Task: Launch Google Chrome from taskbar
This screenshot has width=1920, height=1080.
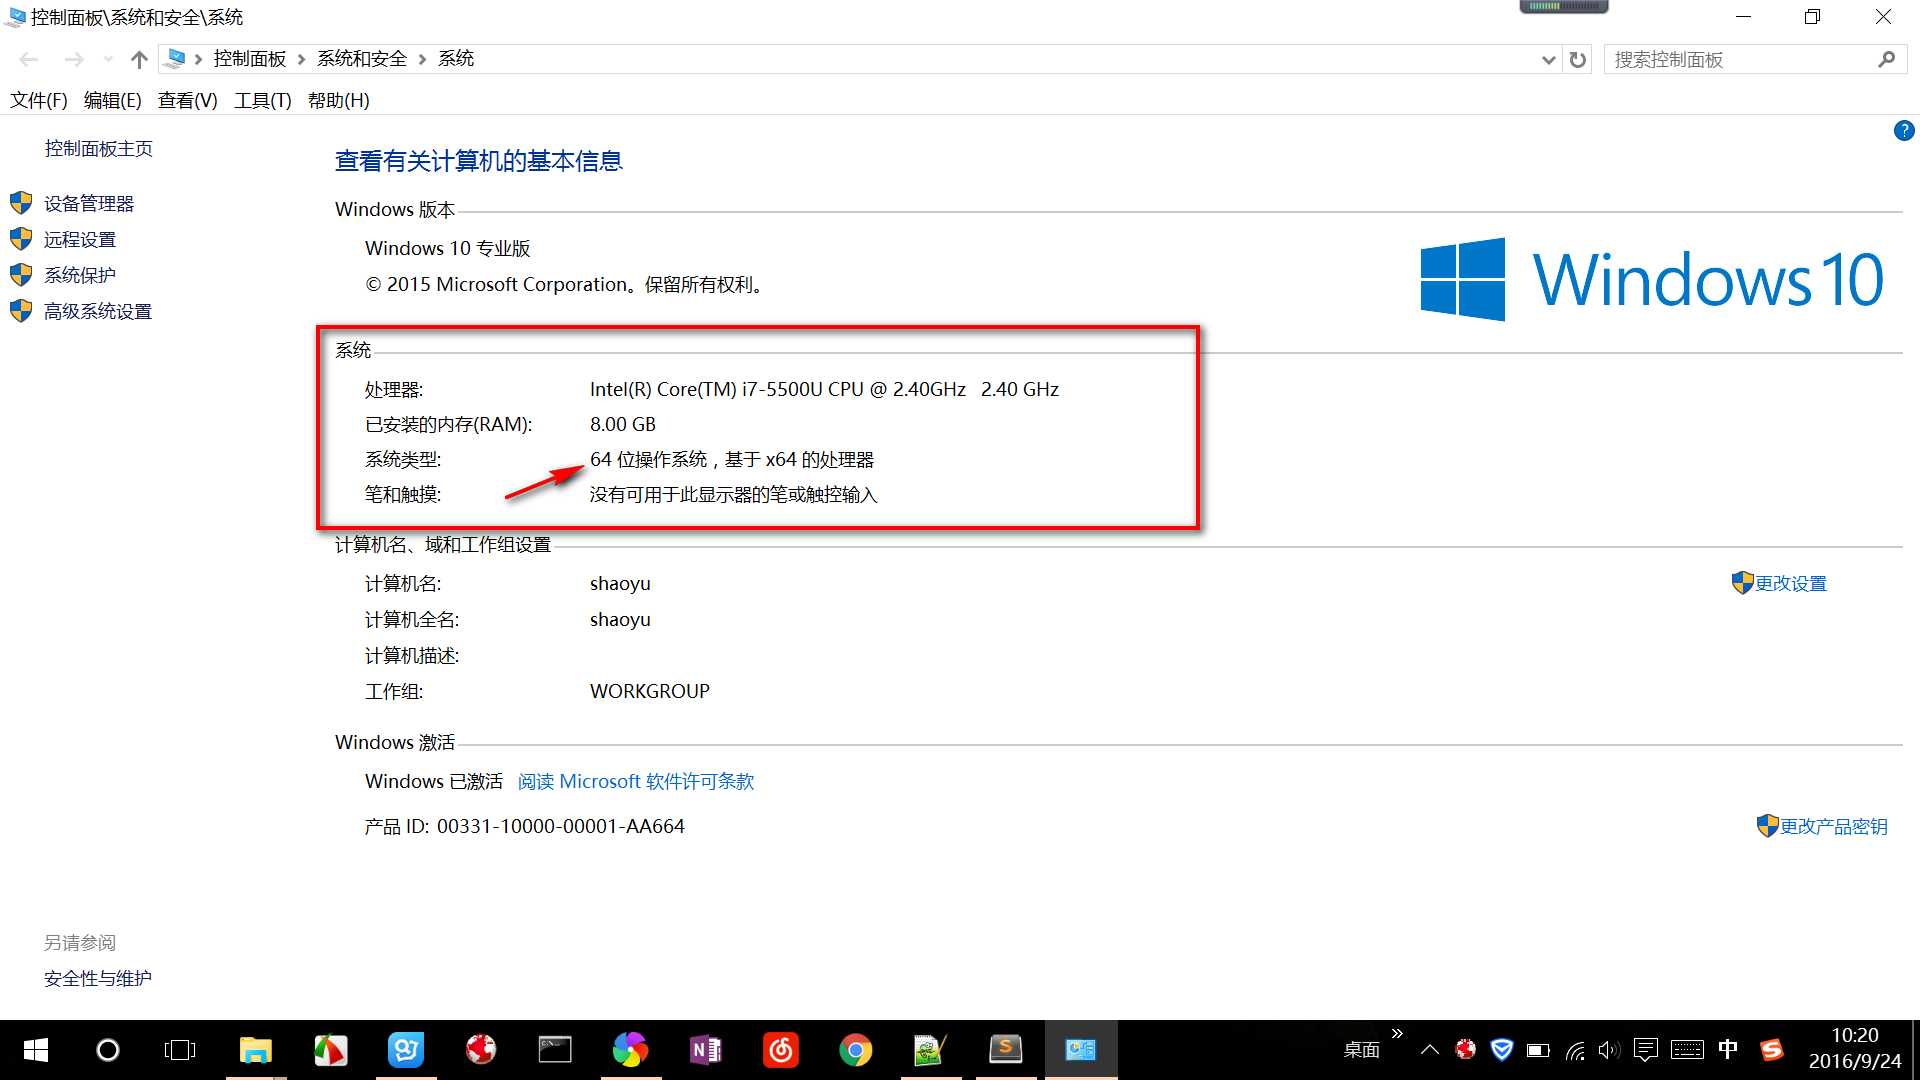Action: pyautogui.click(x=855, y=1050)
